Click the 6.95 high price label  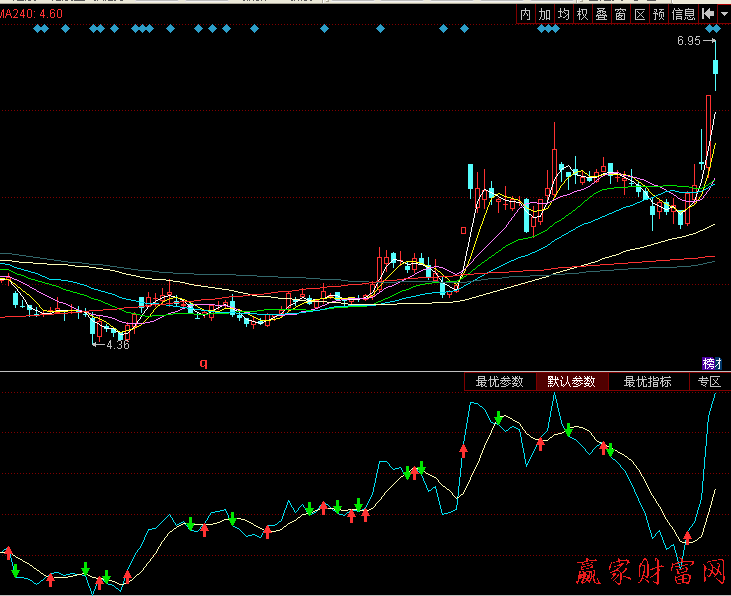click(688, 41)
